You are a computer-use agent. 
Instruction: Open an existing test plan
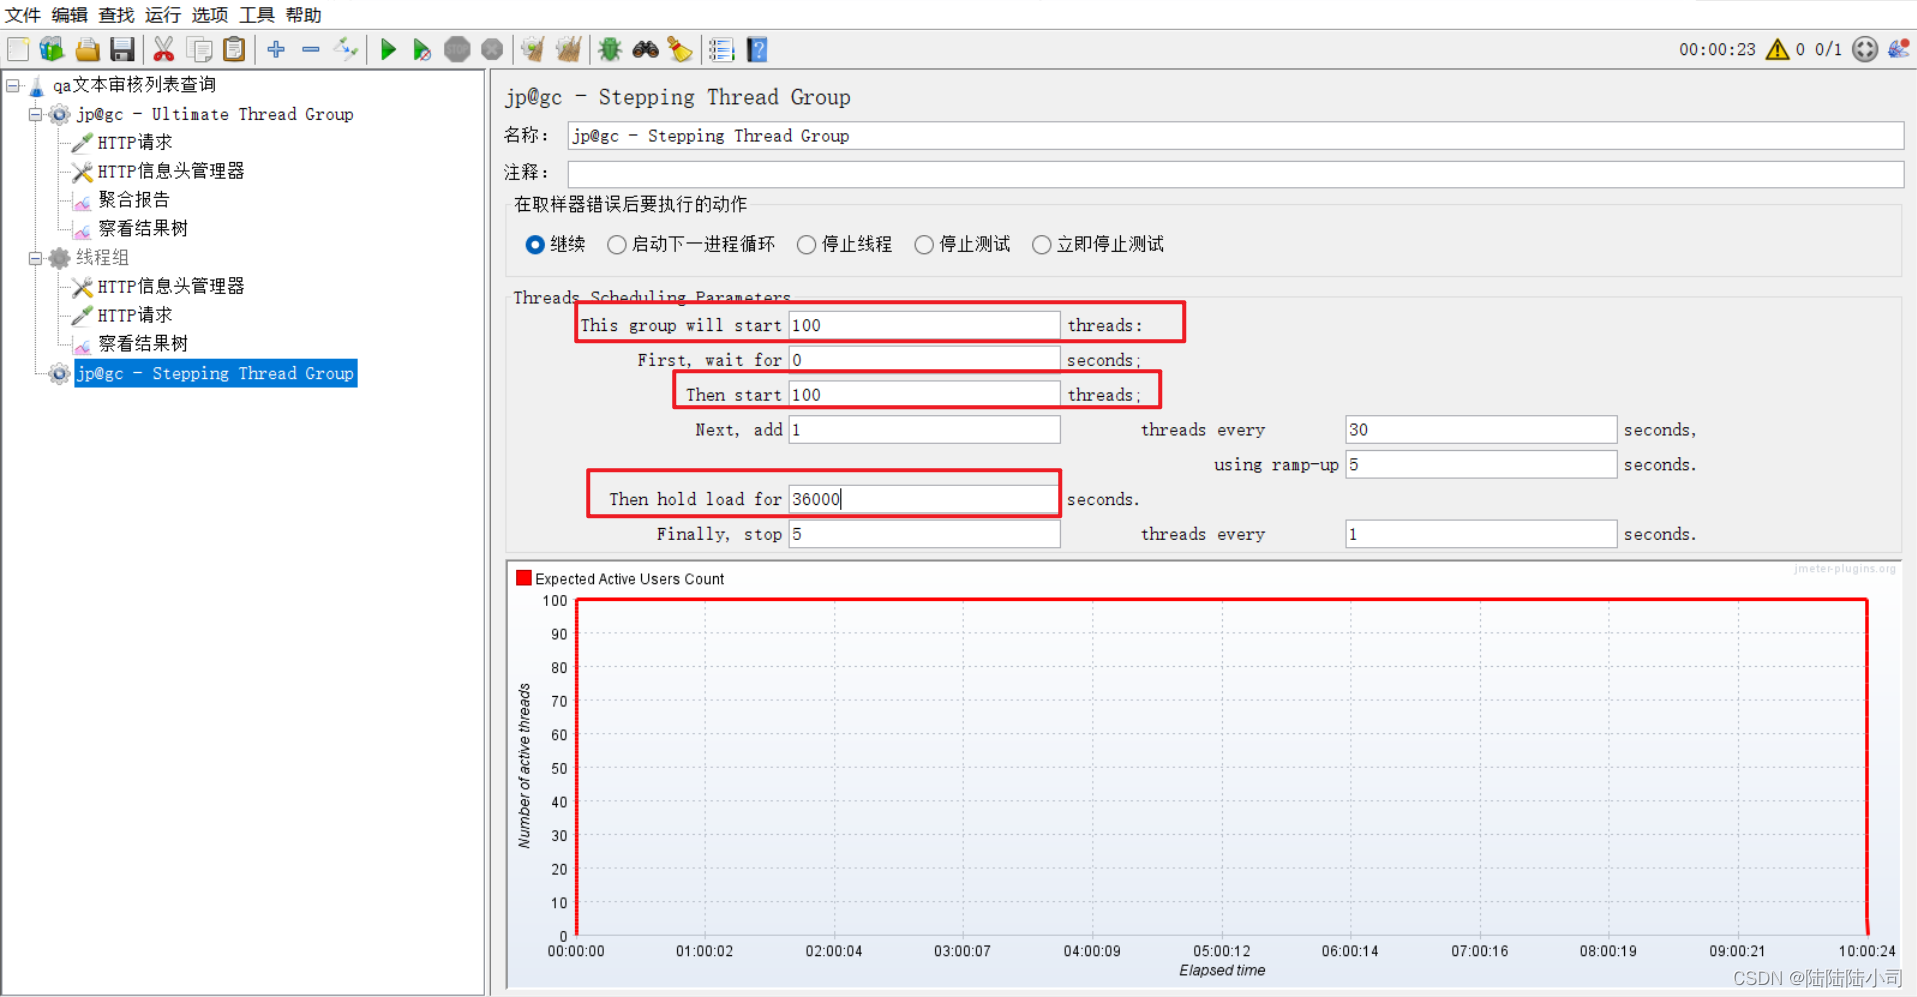pos(87,48)
